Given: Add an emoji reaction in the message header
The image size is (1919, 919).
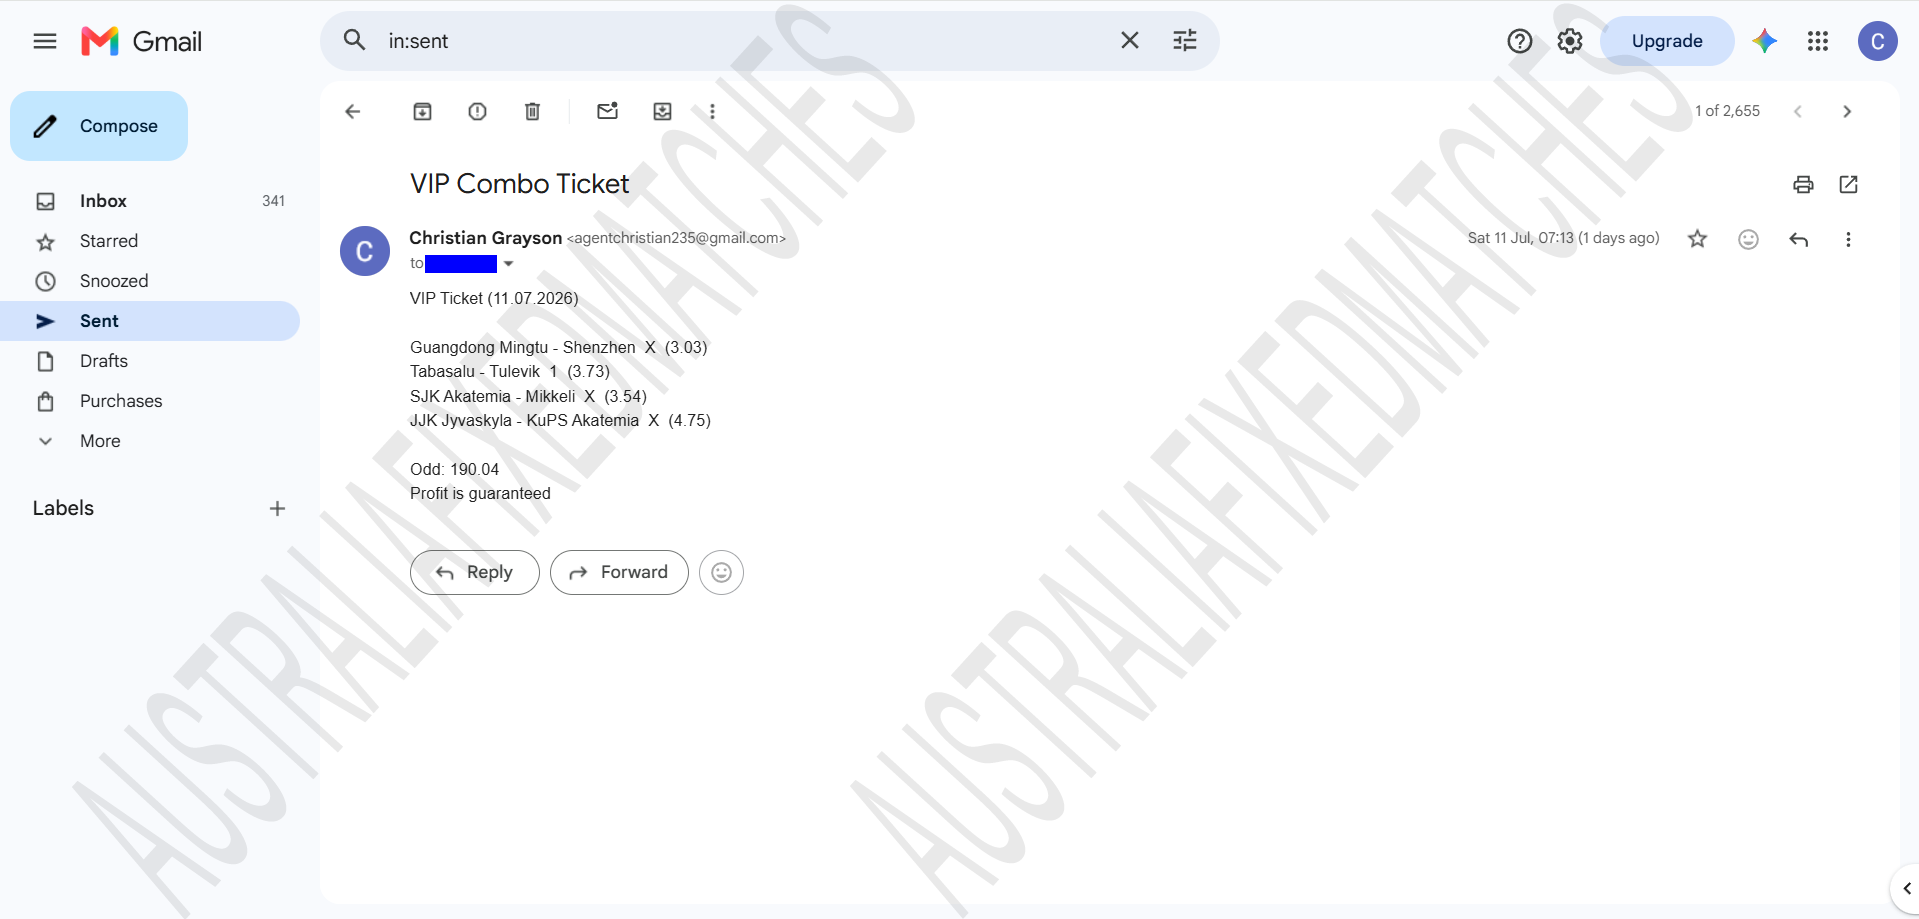Looking at the screenshot, I should [x=1748, y=239].
